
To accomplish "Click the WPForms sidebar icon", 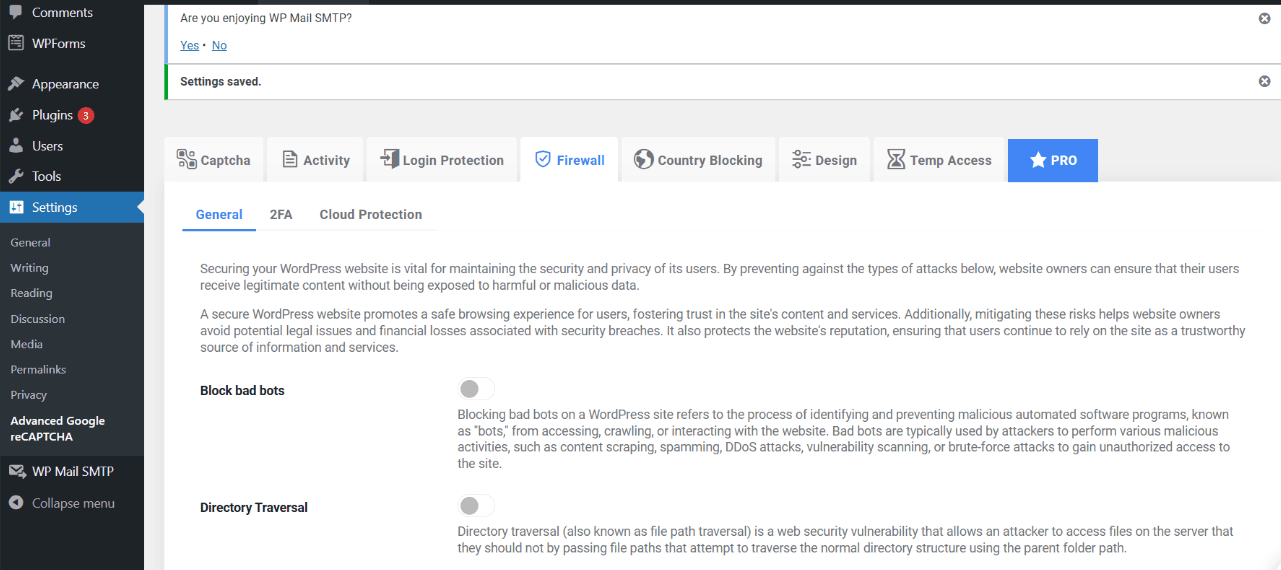I will click(x=16, y=44).
